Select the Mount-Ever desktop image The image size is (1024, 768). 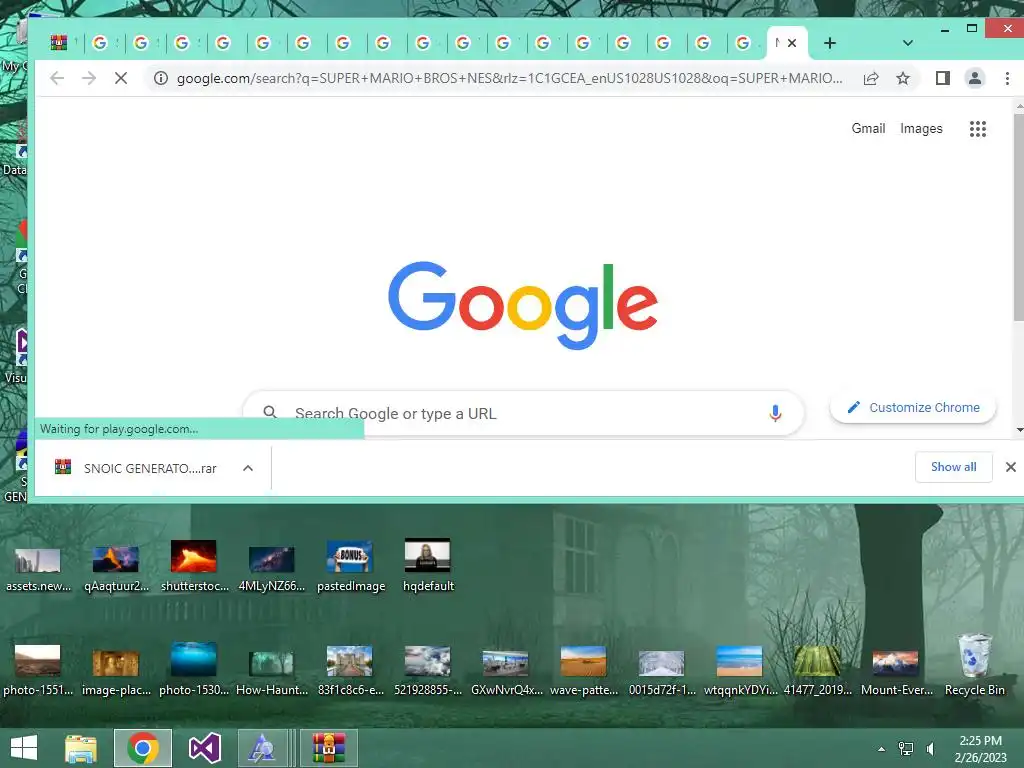tap(896, 671)
